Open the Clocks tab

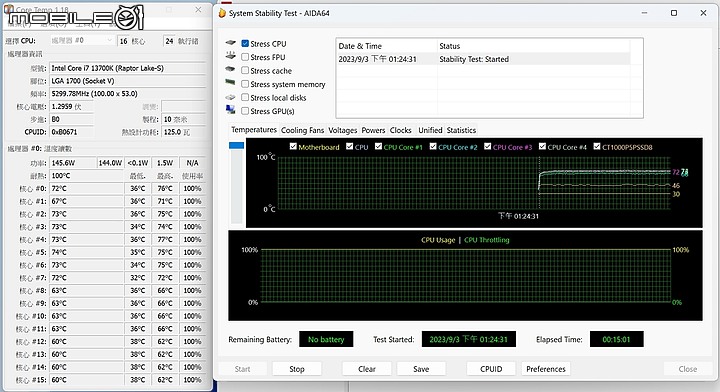pos(400,130)
